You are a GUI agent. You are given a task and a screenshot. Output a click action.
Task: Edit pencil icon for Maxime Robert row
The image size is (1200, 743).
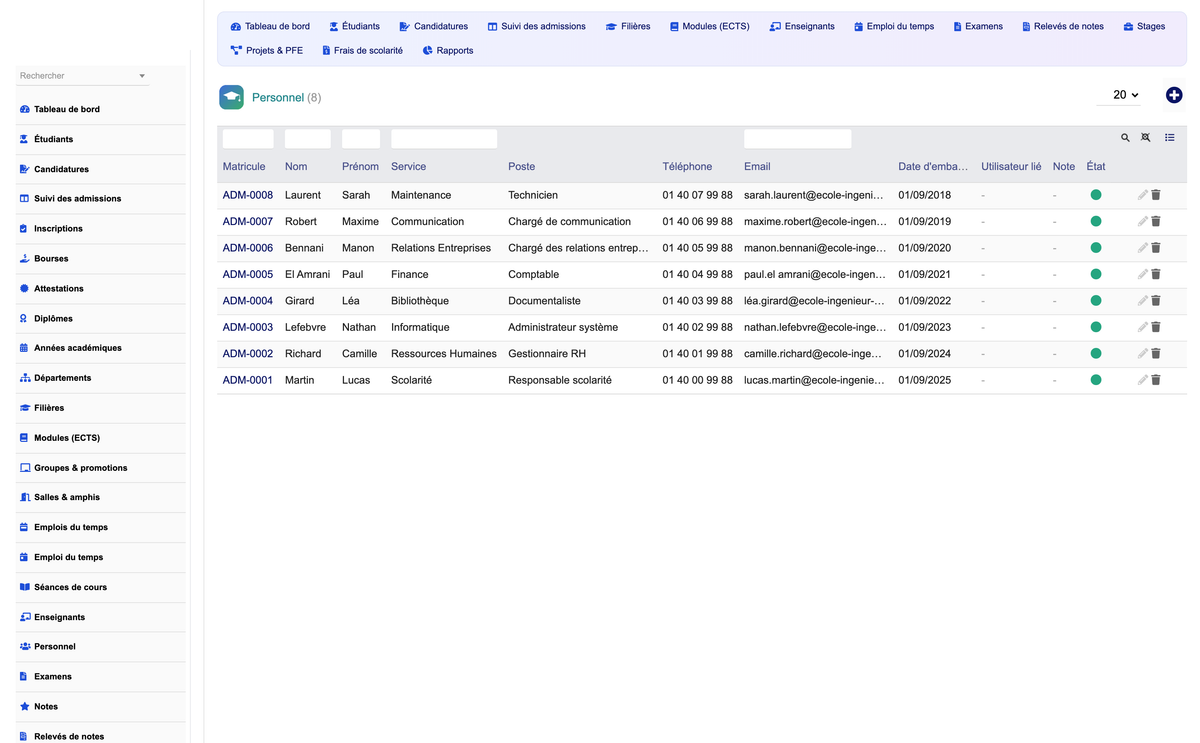[x=1142, y=221]
